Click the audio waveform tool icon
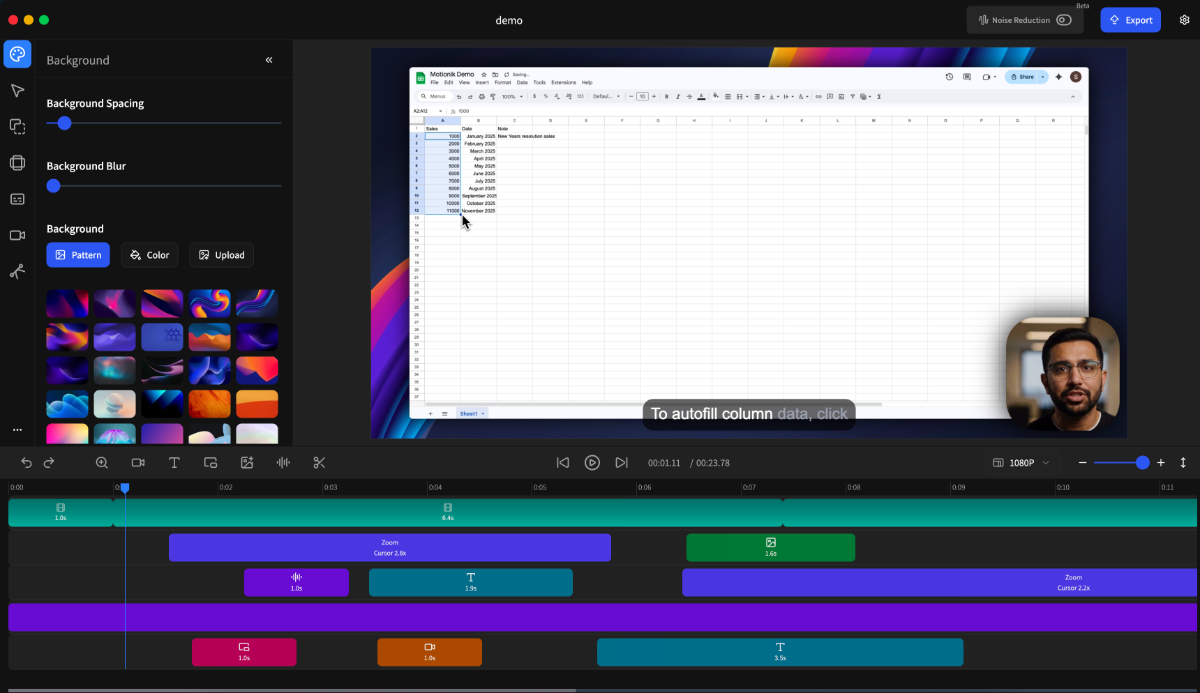1200x693 pixels. [283, 462]
